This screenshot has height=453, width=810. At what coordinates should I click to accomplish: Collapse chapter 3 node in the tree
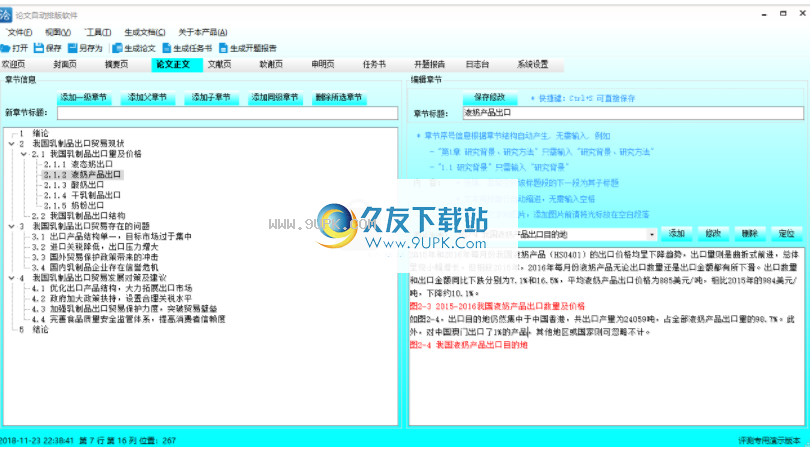pyautogui.click(x=11, y=226)
